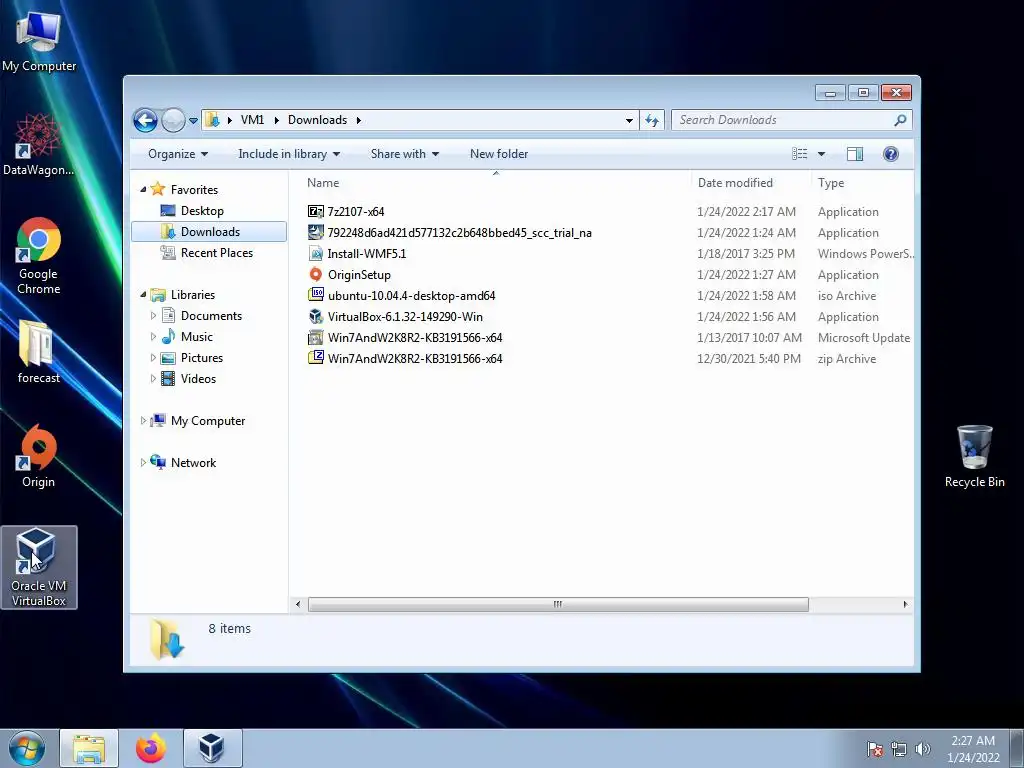Click the taskbar clock showing 2:27 AM
The height and width of the screenshot is (768, 1024).
click(973, 749)
